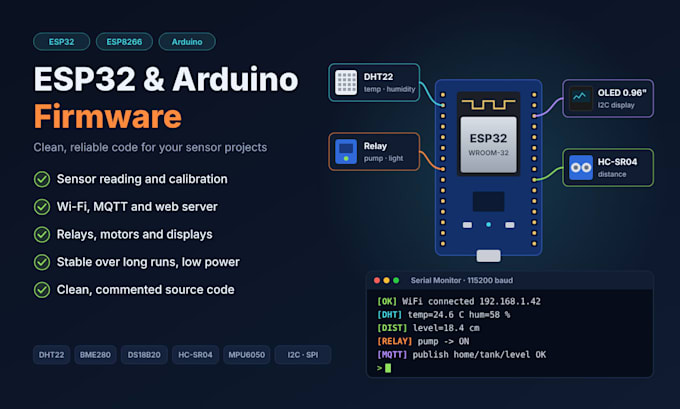Click checkmark beside Wi-Fi, MQTT and web server
The image size is (680, 409).
pos(42,207)
